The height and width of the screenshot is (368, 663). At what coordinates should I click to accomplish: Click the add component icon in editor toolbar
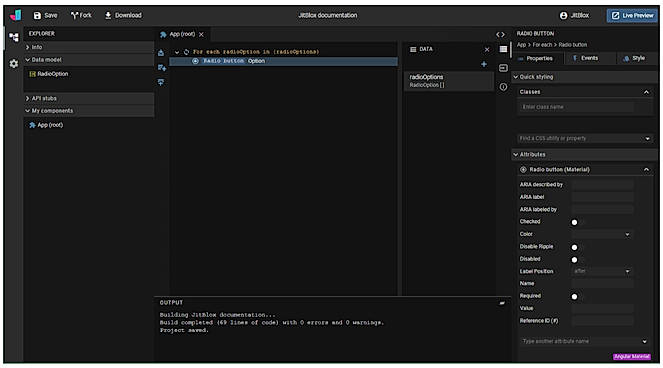pos(161,53)
